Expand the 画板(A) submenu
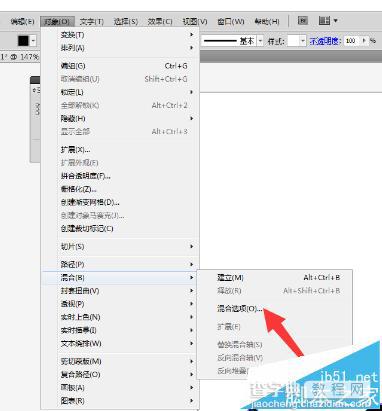 (x=120, y=388)
